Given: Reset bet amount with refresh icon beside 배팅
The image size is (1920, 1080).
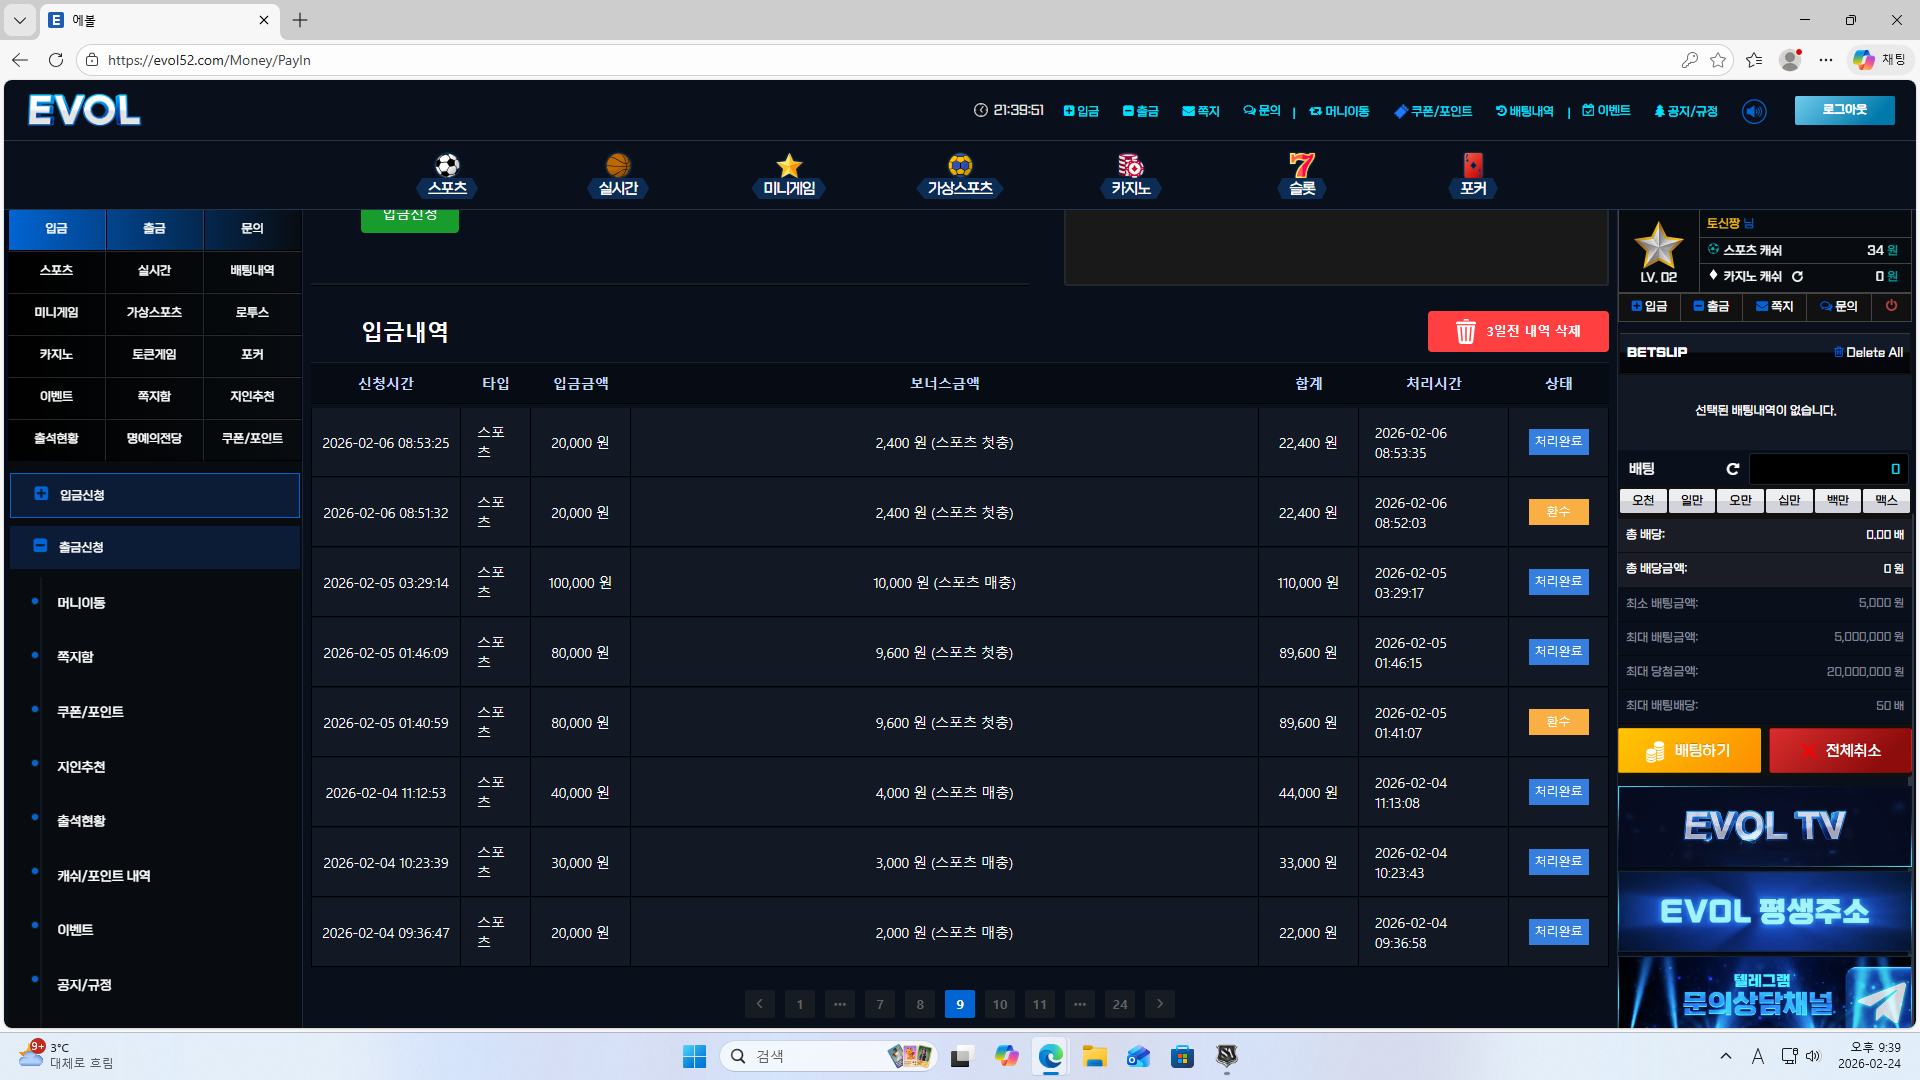Looking at the screenshot, I should tap(1732, 469).
